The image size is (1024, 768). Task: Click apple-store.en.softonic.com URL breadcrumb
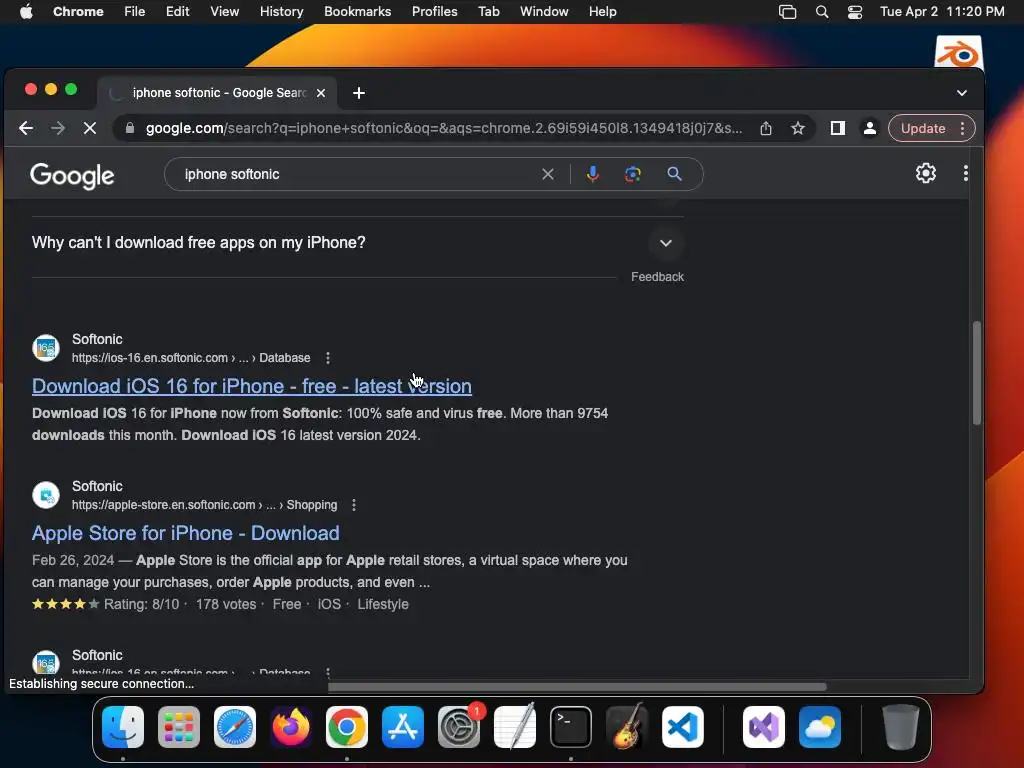[204, 505]
